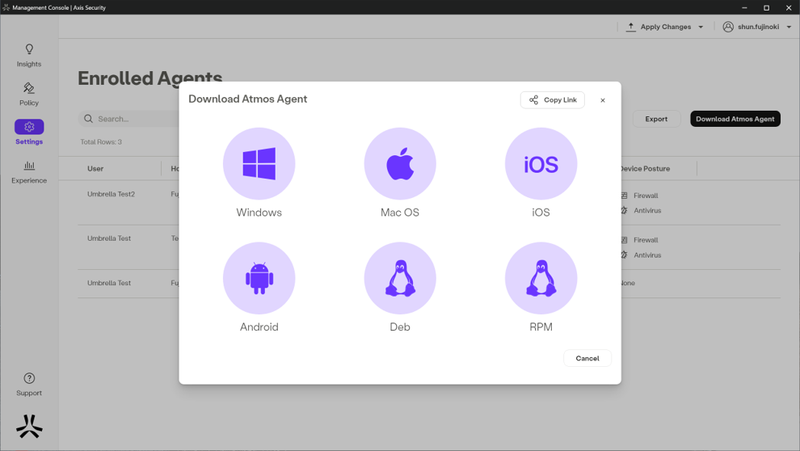Click the Device Posture column header
This screenshot has height=451, width=800.
644,168
